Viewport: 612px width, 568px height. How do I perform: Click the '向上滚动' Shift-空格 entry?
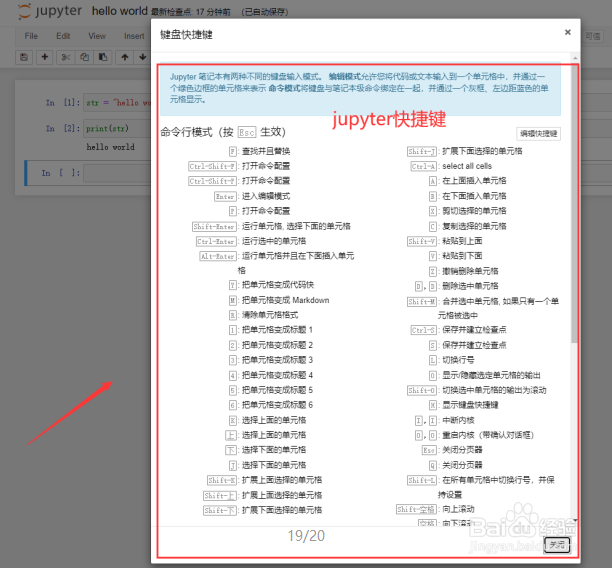[435, 509]
